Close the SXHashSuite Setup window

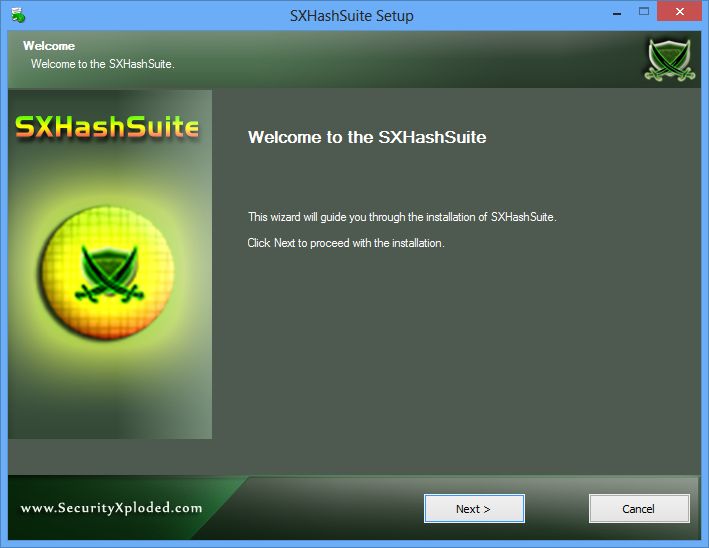point(679,12)
